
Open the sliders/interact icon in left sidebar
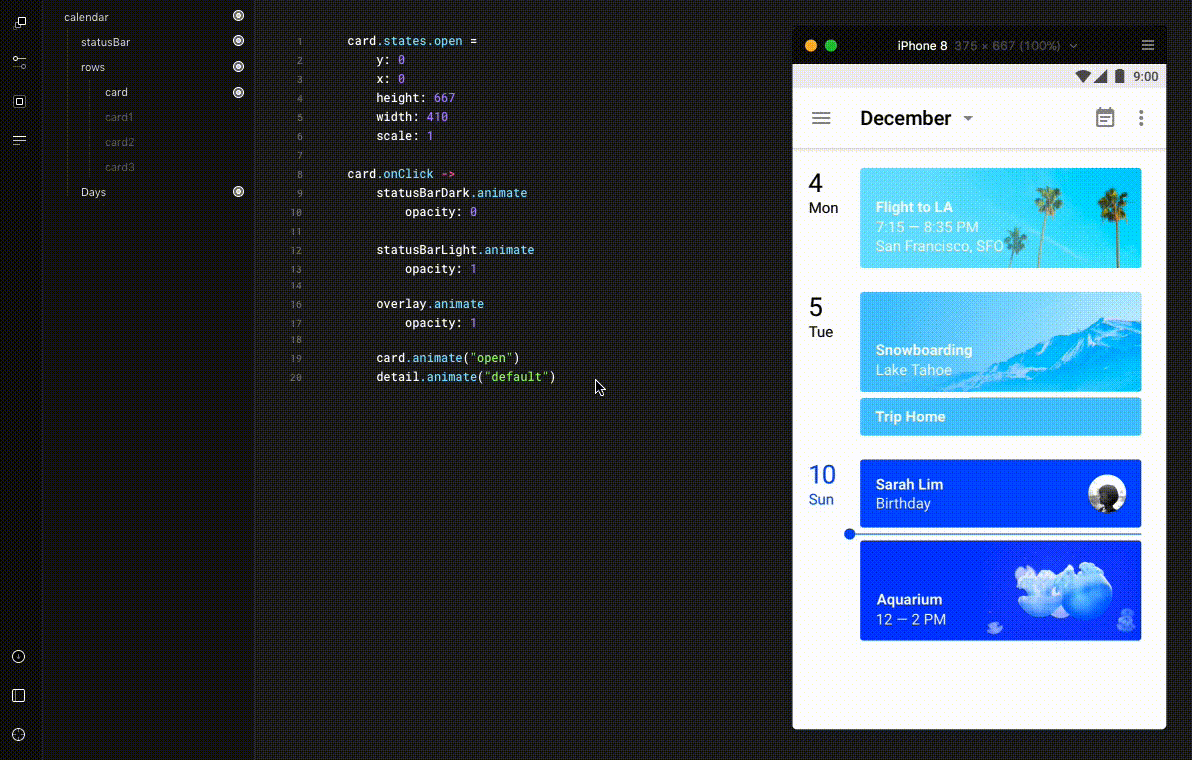(x=20, y=62)
